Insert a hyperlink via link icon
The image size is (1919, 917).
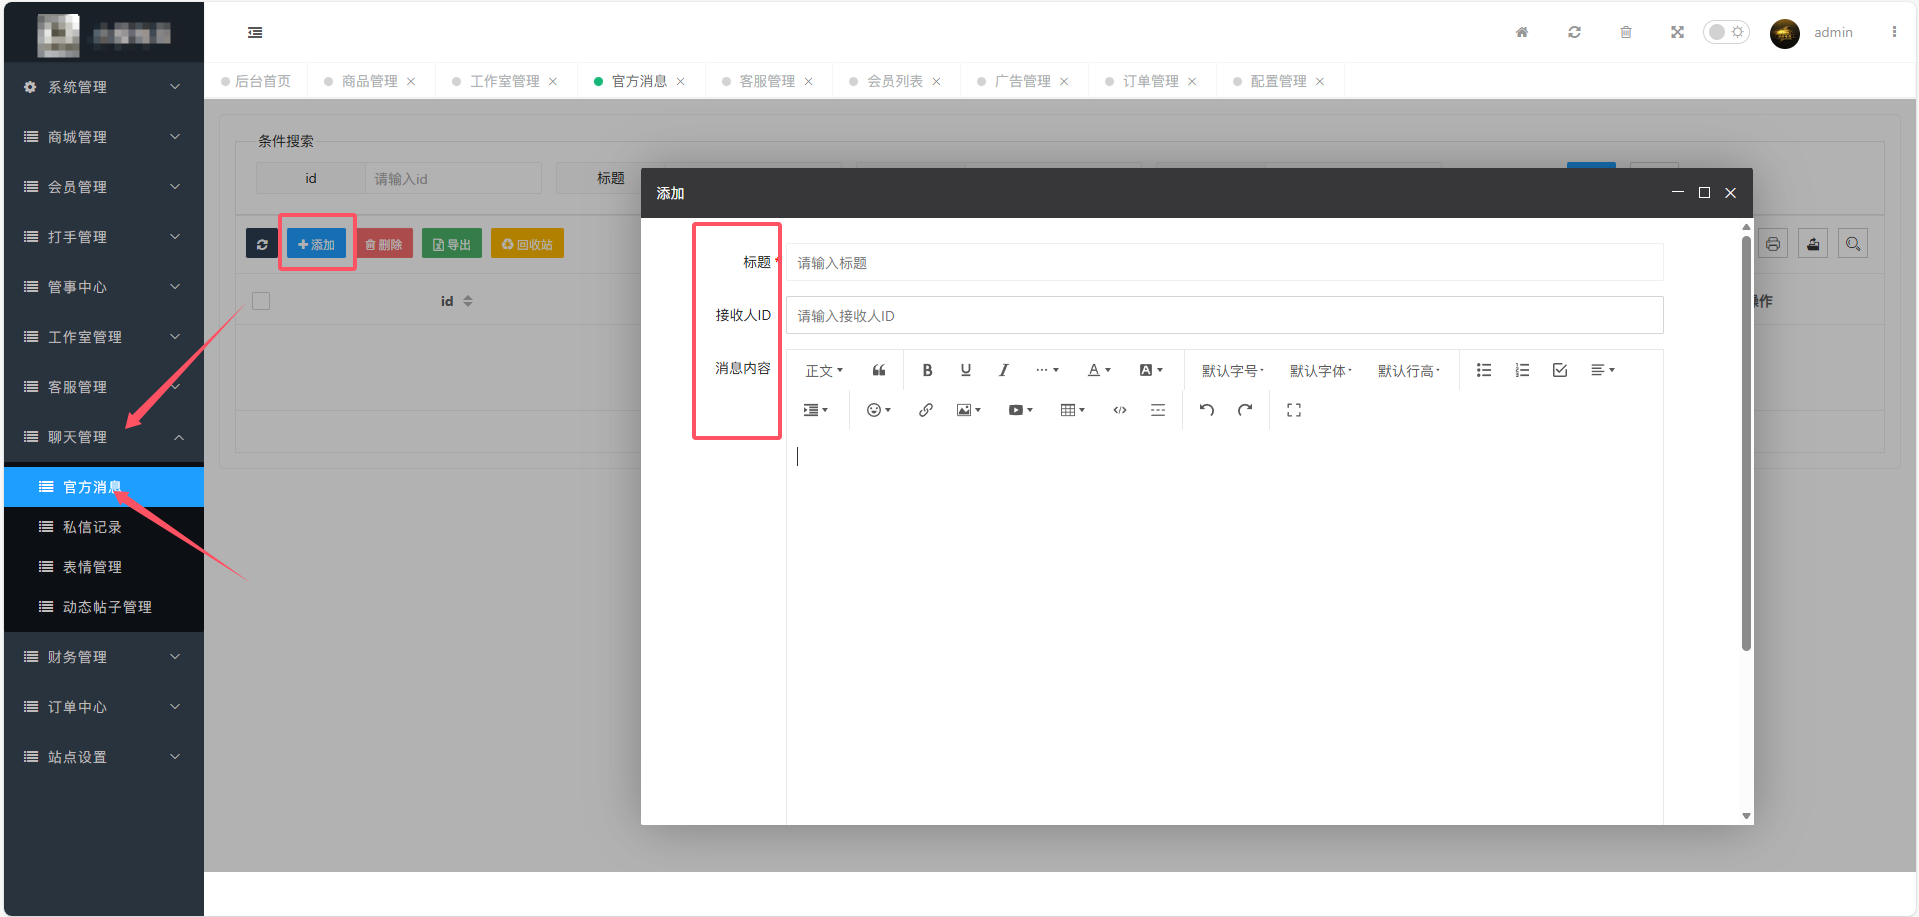[x=926, y=410]
